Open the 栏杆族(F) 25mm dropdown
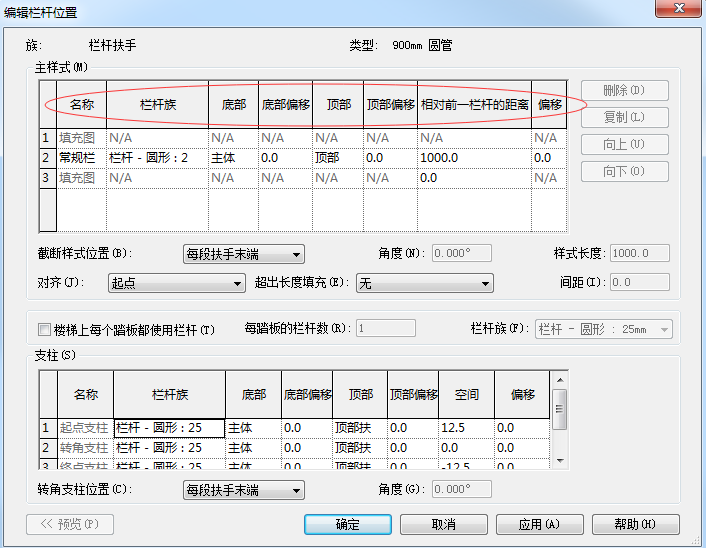 point(604,329)
